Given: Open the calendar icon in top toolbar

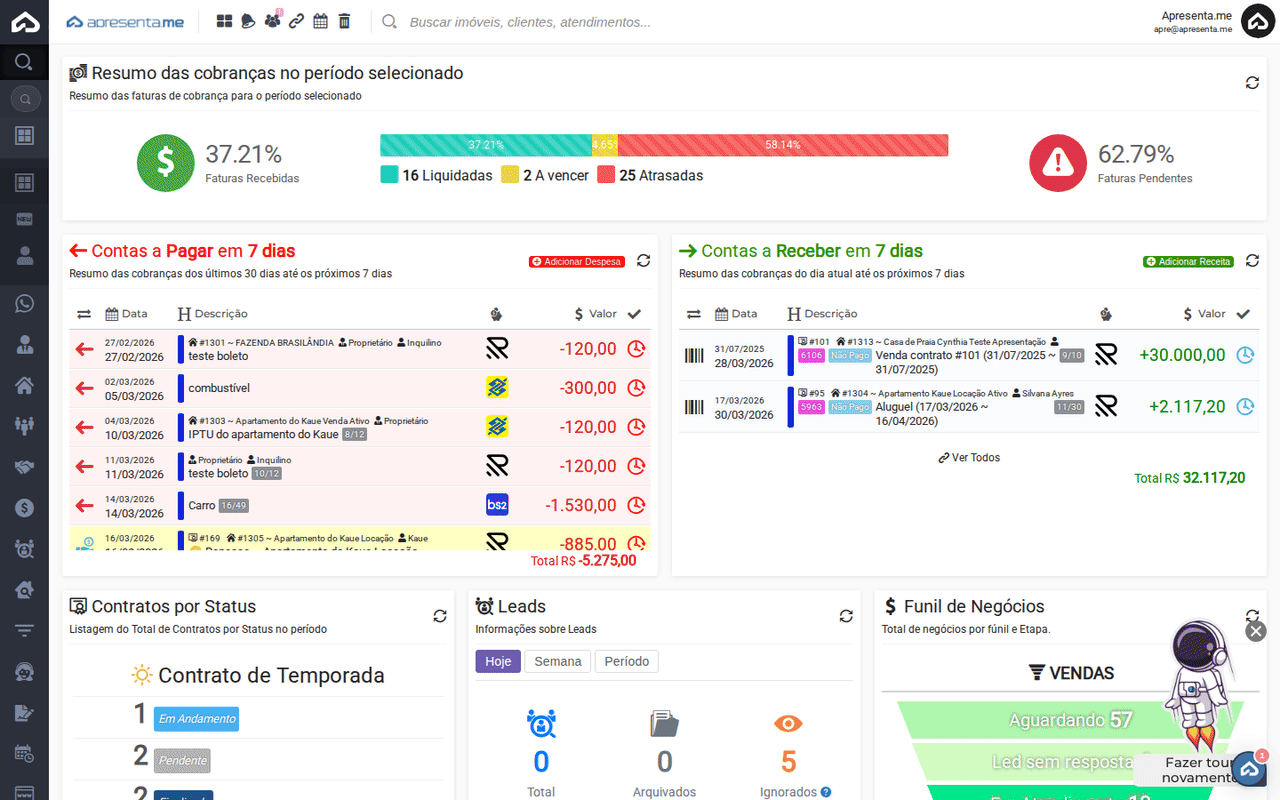Looking at the screenshot, I should [x=320, y=21].
